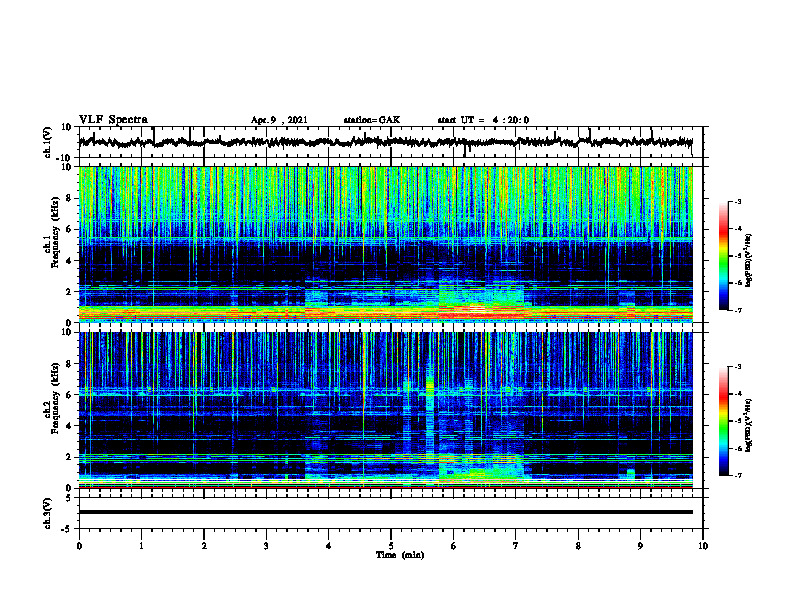The image size is (792, 612).
Task: Click time-axis tick label "9"
Action: [x=640, y=546]
